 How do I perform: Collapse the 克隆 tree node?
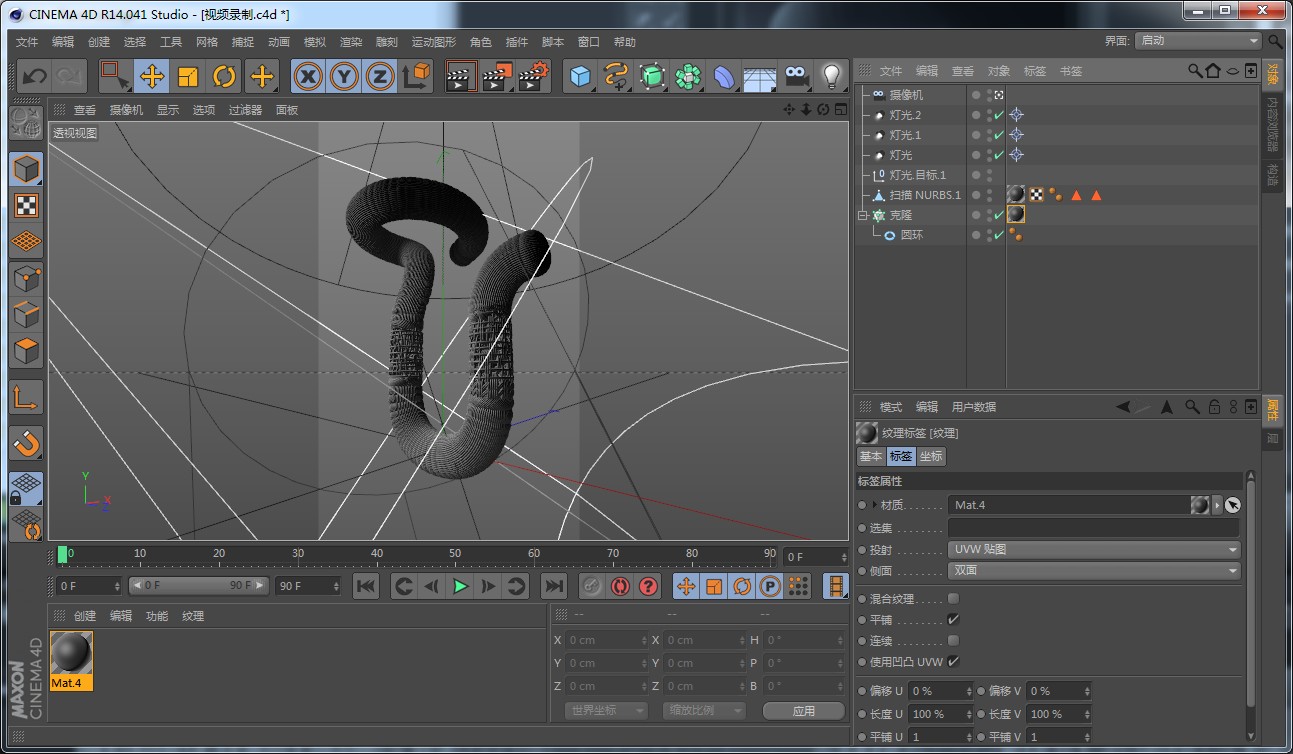862,215
